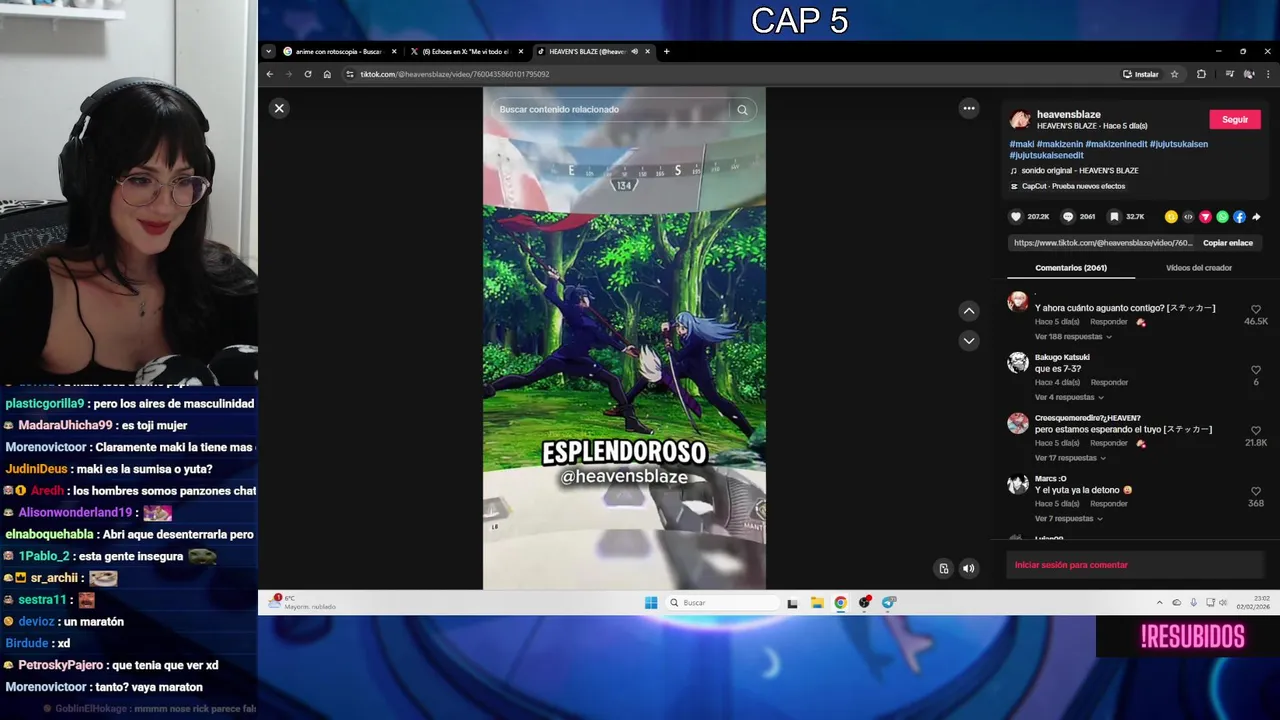Screen dimensions: 1280x720
Task: Switch to Comentarios (2061) tab
Action: pyautogui.click(x=1071, y=268)
